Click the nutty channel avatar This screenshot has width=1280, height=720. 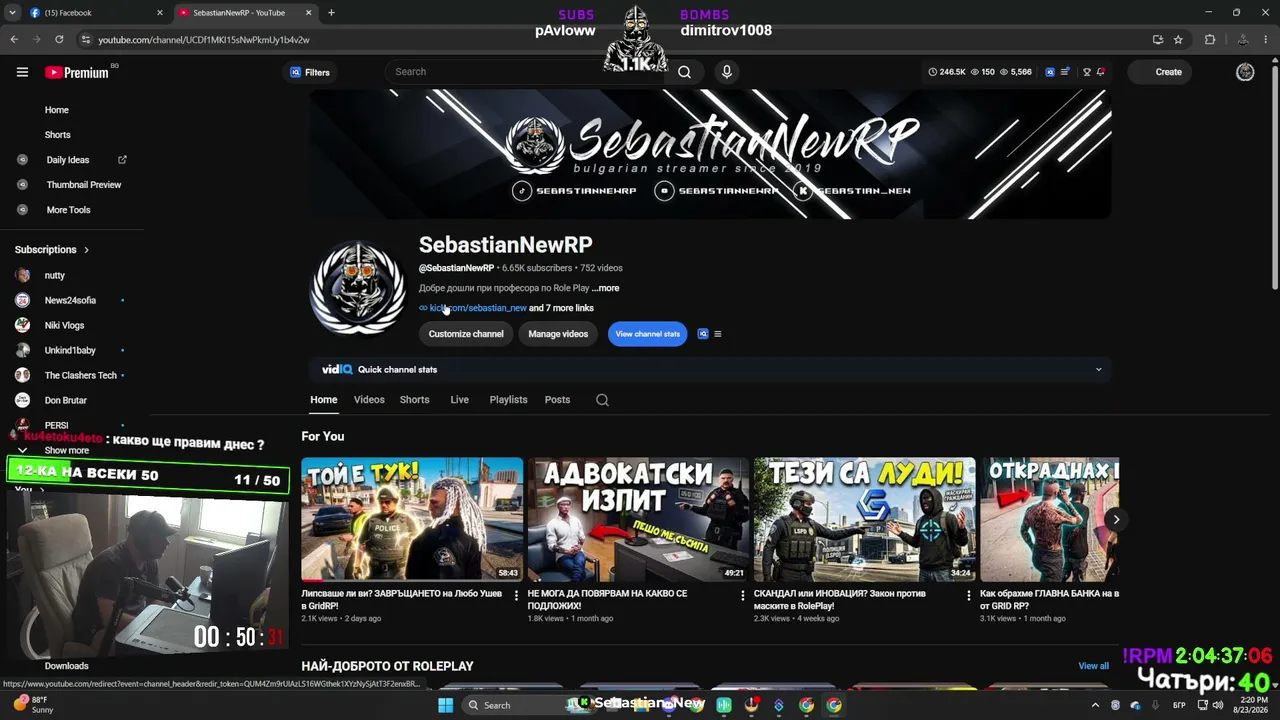(22, 275)
